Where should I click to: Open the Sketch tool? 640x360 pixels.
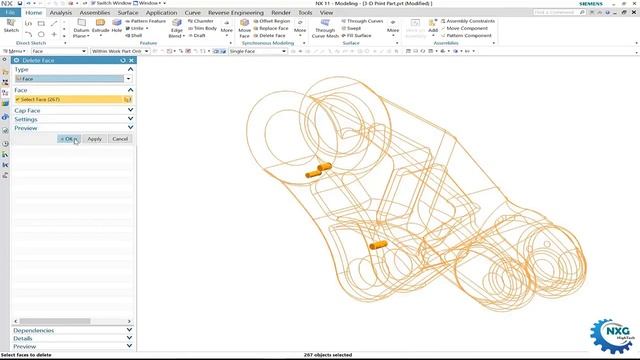point(11,26)
